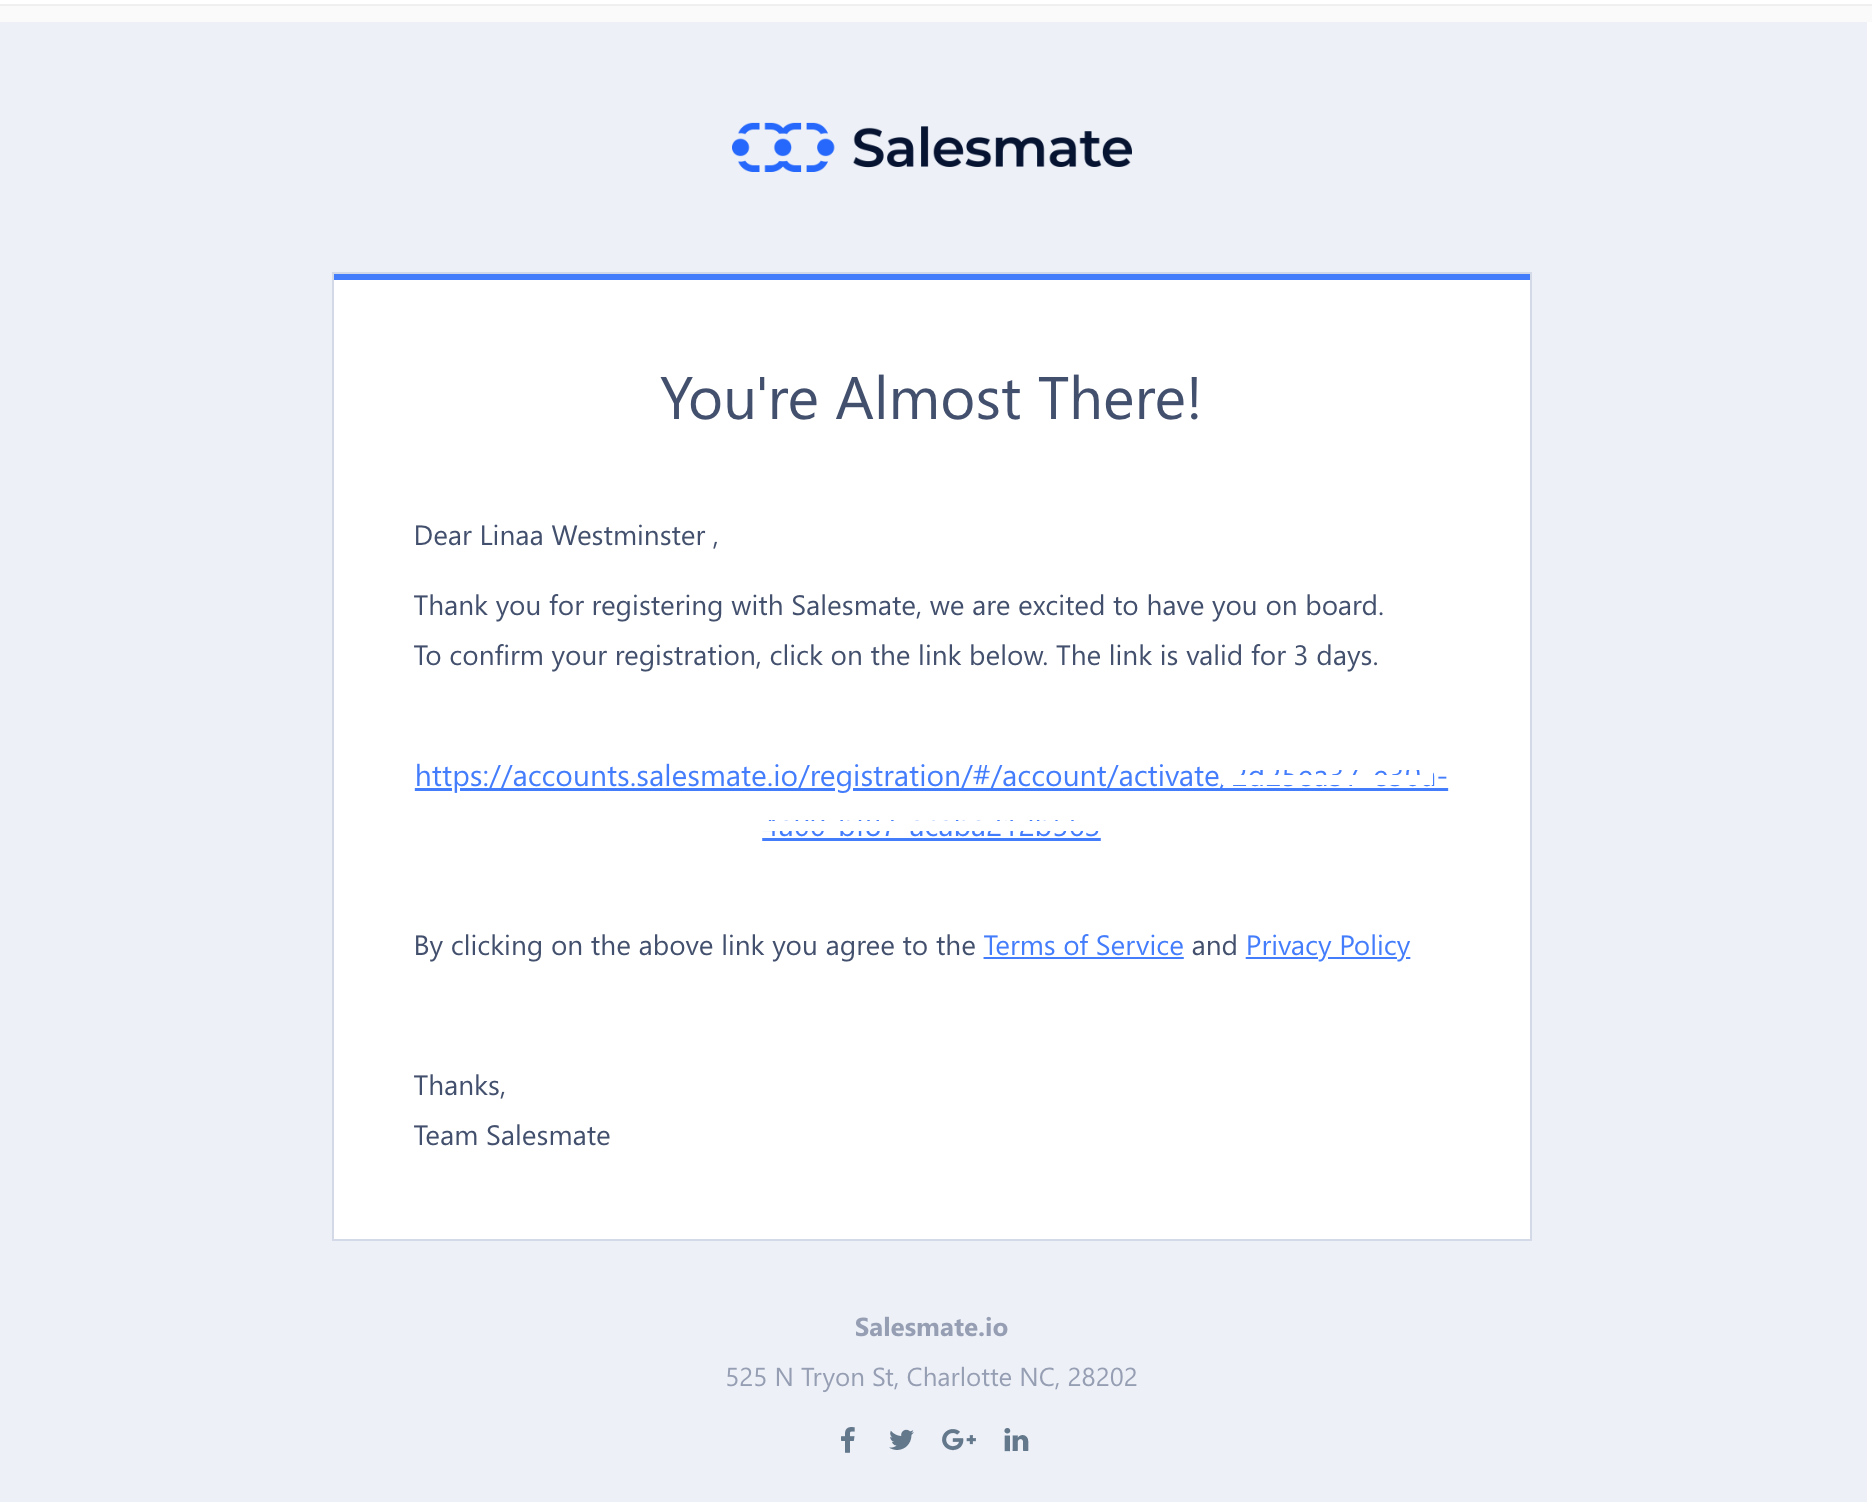Click the Team Salesmate signature line

tap(512, 1136)
